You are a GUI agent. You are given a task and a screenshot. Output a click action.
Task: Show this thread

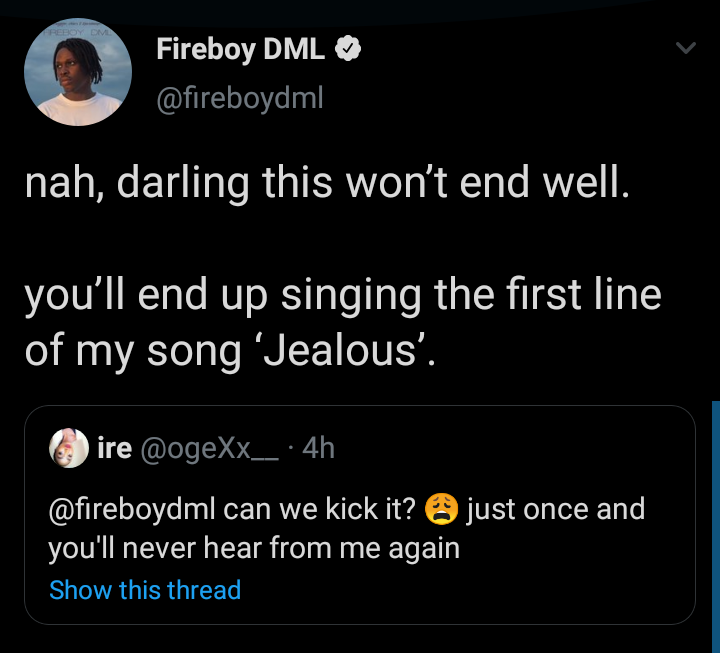click(145, 590)
